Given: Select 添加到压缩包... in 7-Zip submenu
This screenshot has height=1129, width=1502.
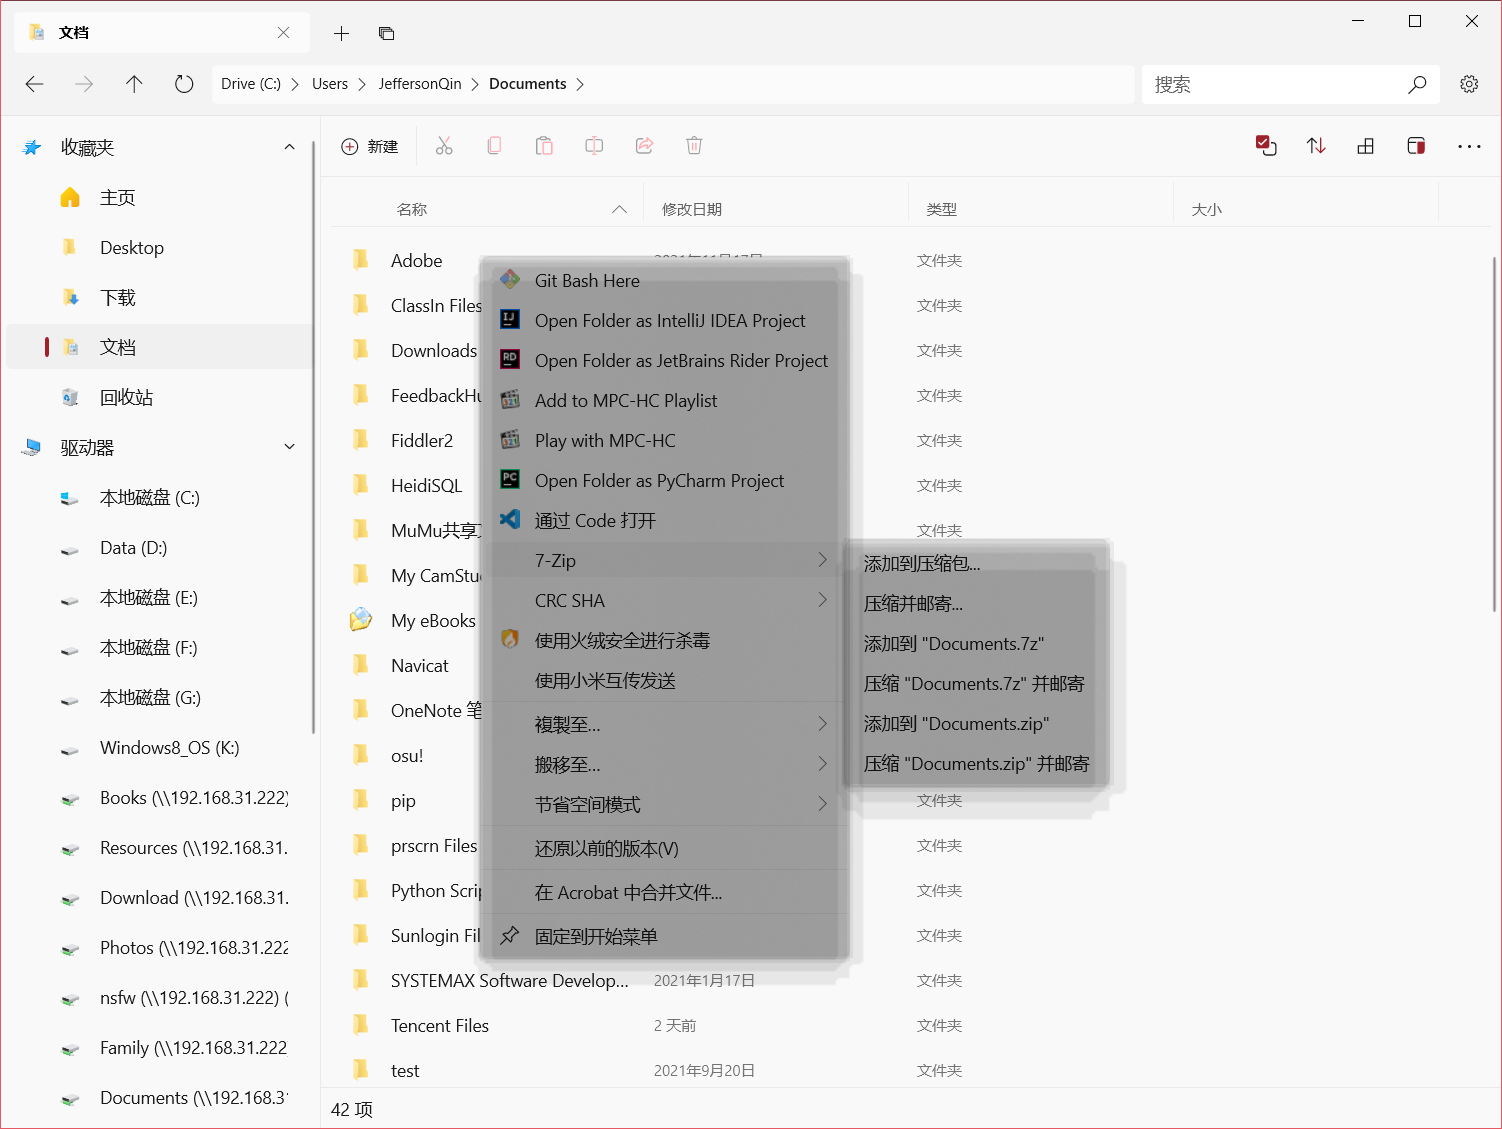Looking at the screenshot, I should point(975,564).
